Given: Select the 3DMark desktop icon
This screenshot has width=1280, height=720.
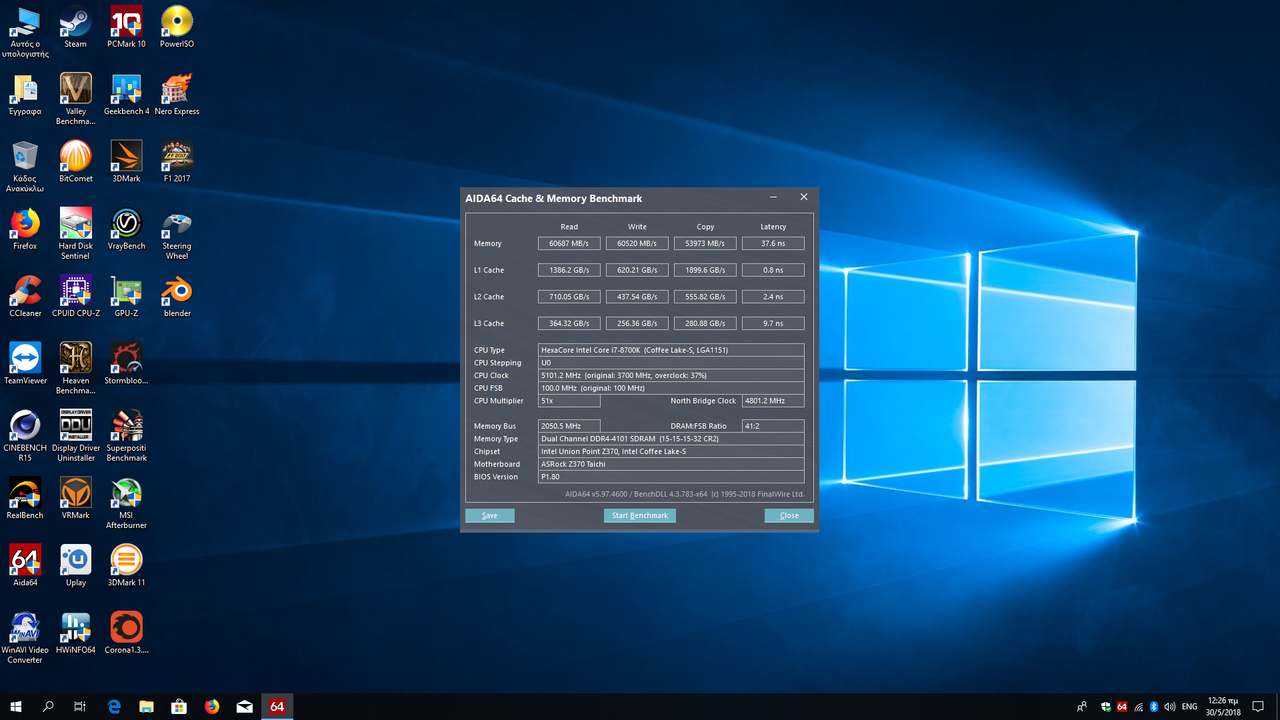Looking at the screenshot, I should point(126,161).
